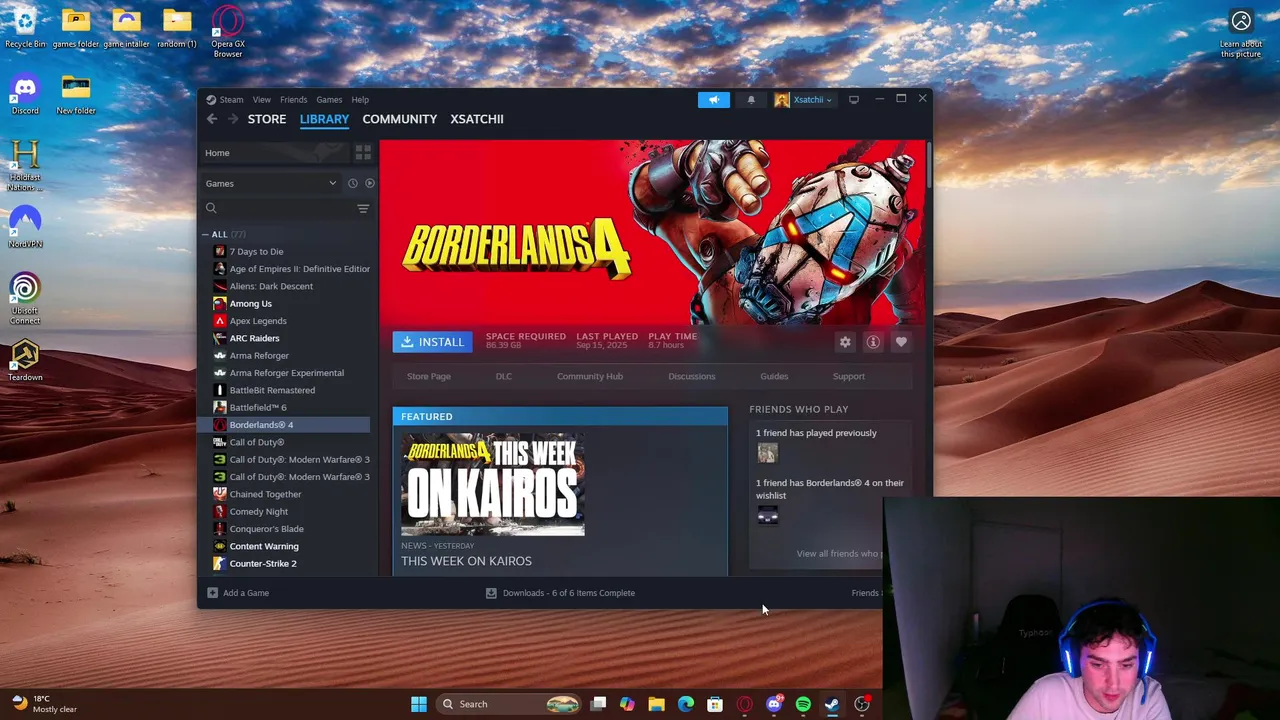Open This Week on Kairos news thumbnail
This screenshot has width=1280, height=720.
tap(493, 484)
